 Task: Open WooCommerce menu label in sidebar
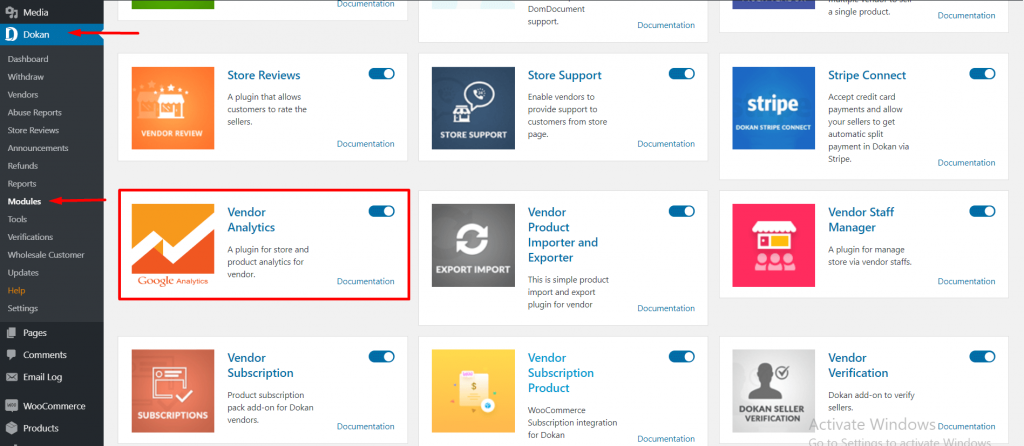pyautogui.click(x=54, y=406)
